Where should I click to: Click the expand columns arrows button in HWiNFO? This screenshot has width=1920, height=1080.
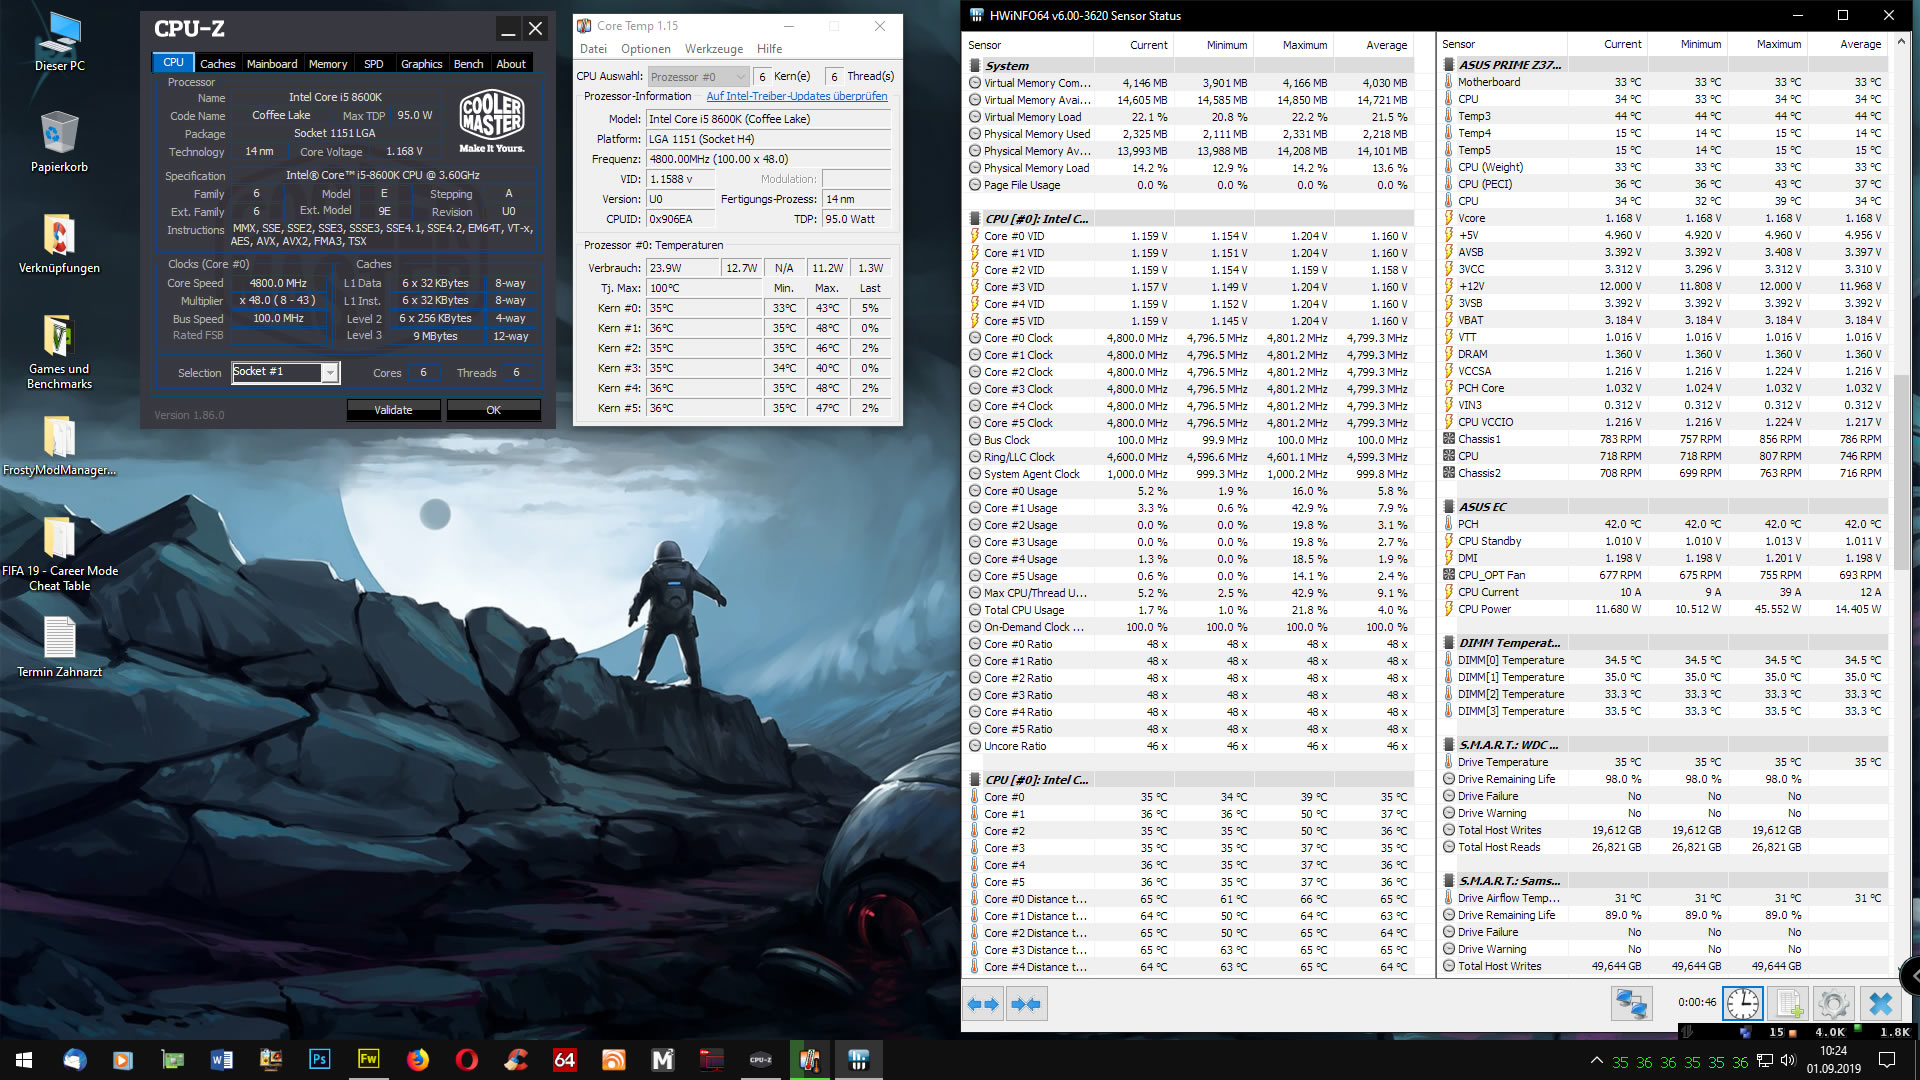pyautogui.click(x=983, y=1004)
